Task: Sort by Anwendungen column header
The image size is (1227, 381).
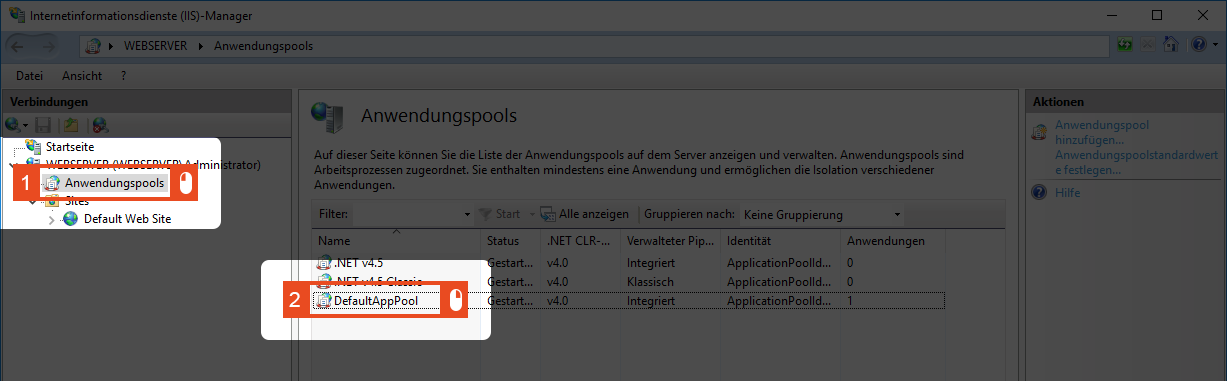Action: 893,241
